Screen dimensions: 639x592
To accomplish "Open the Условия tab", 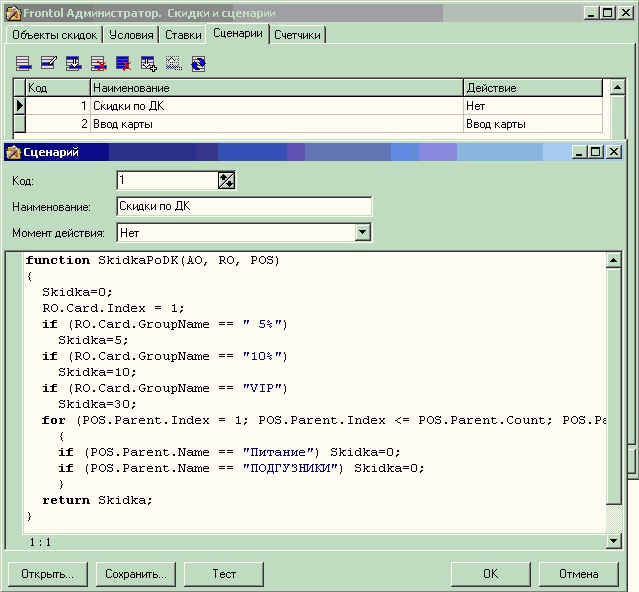I will point(131,35).
